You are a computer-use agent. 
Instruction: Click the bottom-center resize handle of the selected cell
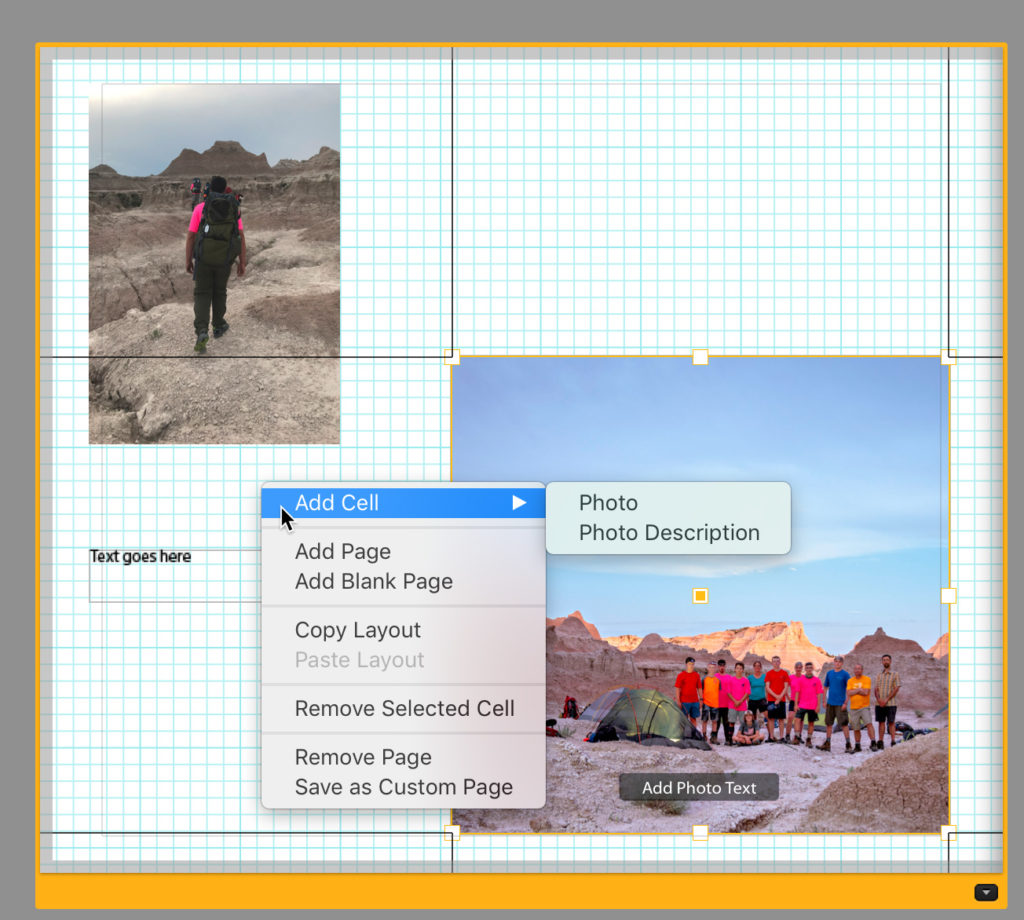pos(700,832)
